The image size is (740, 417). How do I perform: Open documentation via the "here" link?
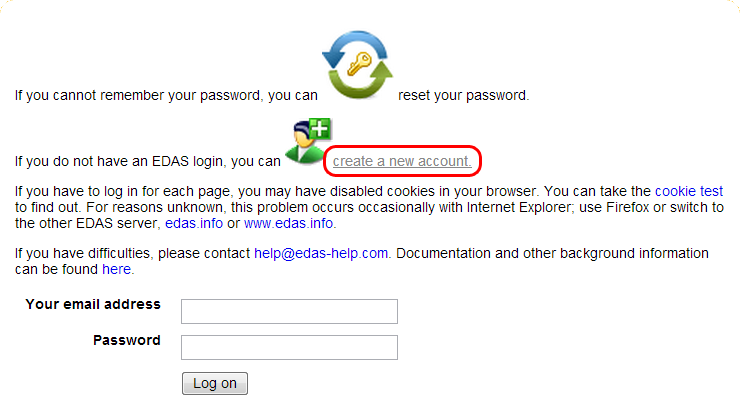(116, 270)
